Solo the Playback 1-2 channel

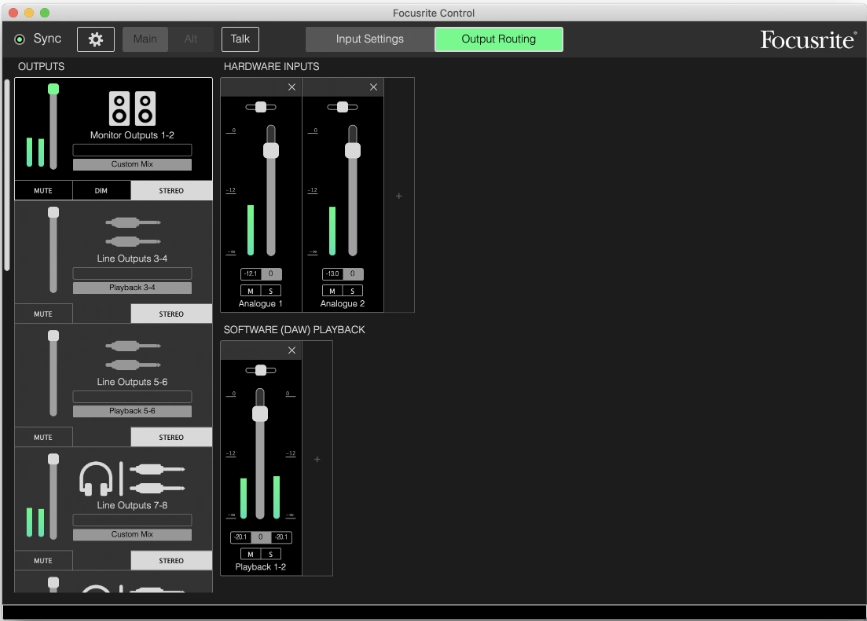pyautogui.click(x=270, y=554)
